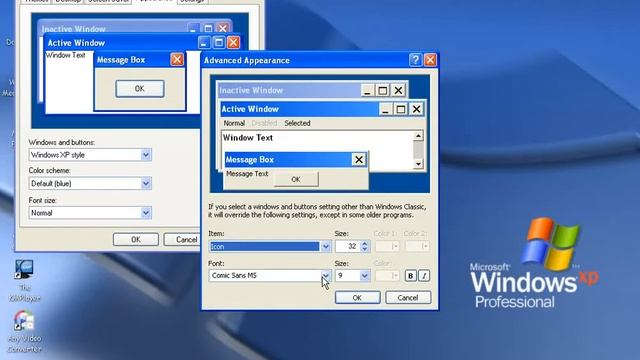Click Inactive Window minimize in Display Properties preview
The width and height of the screenshot is (640, 360).
point(193,29)
